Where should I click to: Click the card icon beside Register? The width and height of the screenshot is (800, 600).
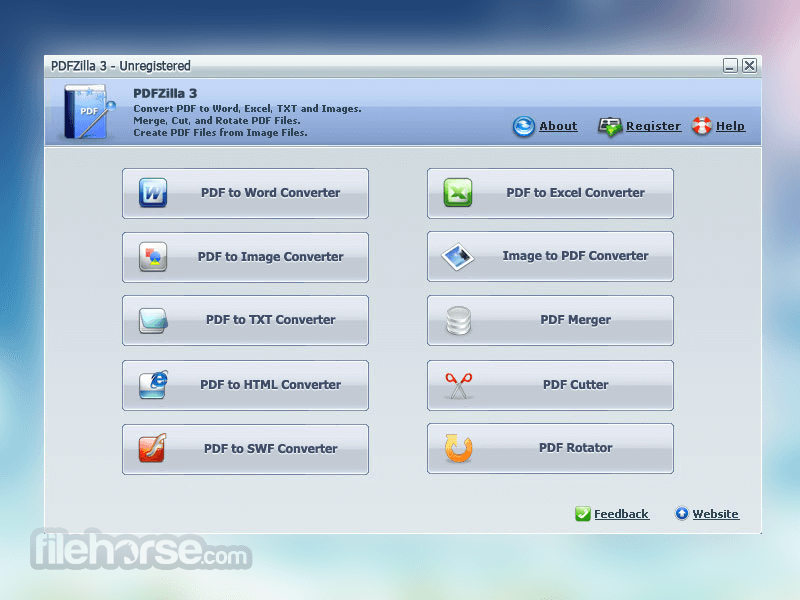[x=610, y=127]
